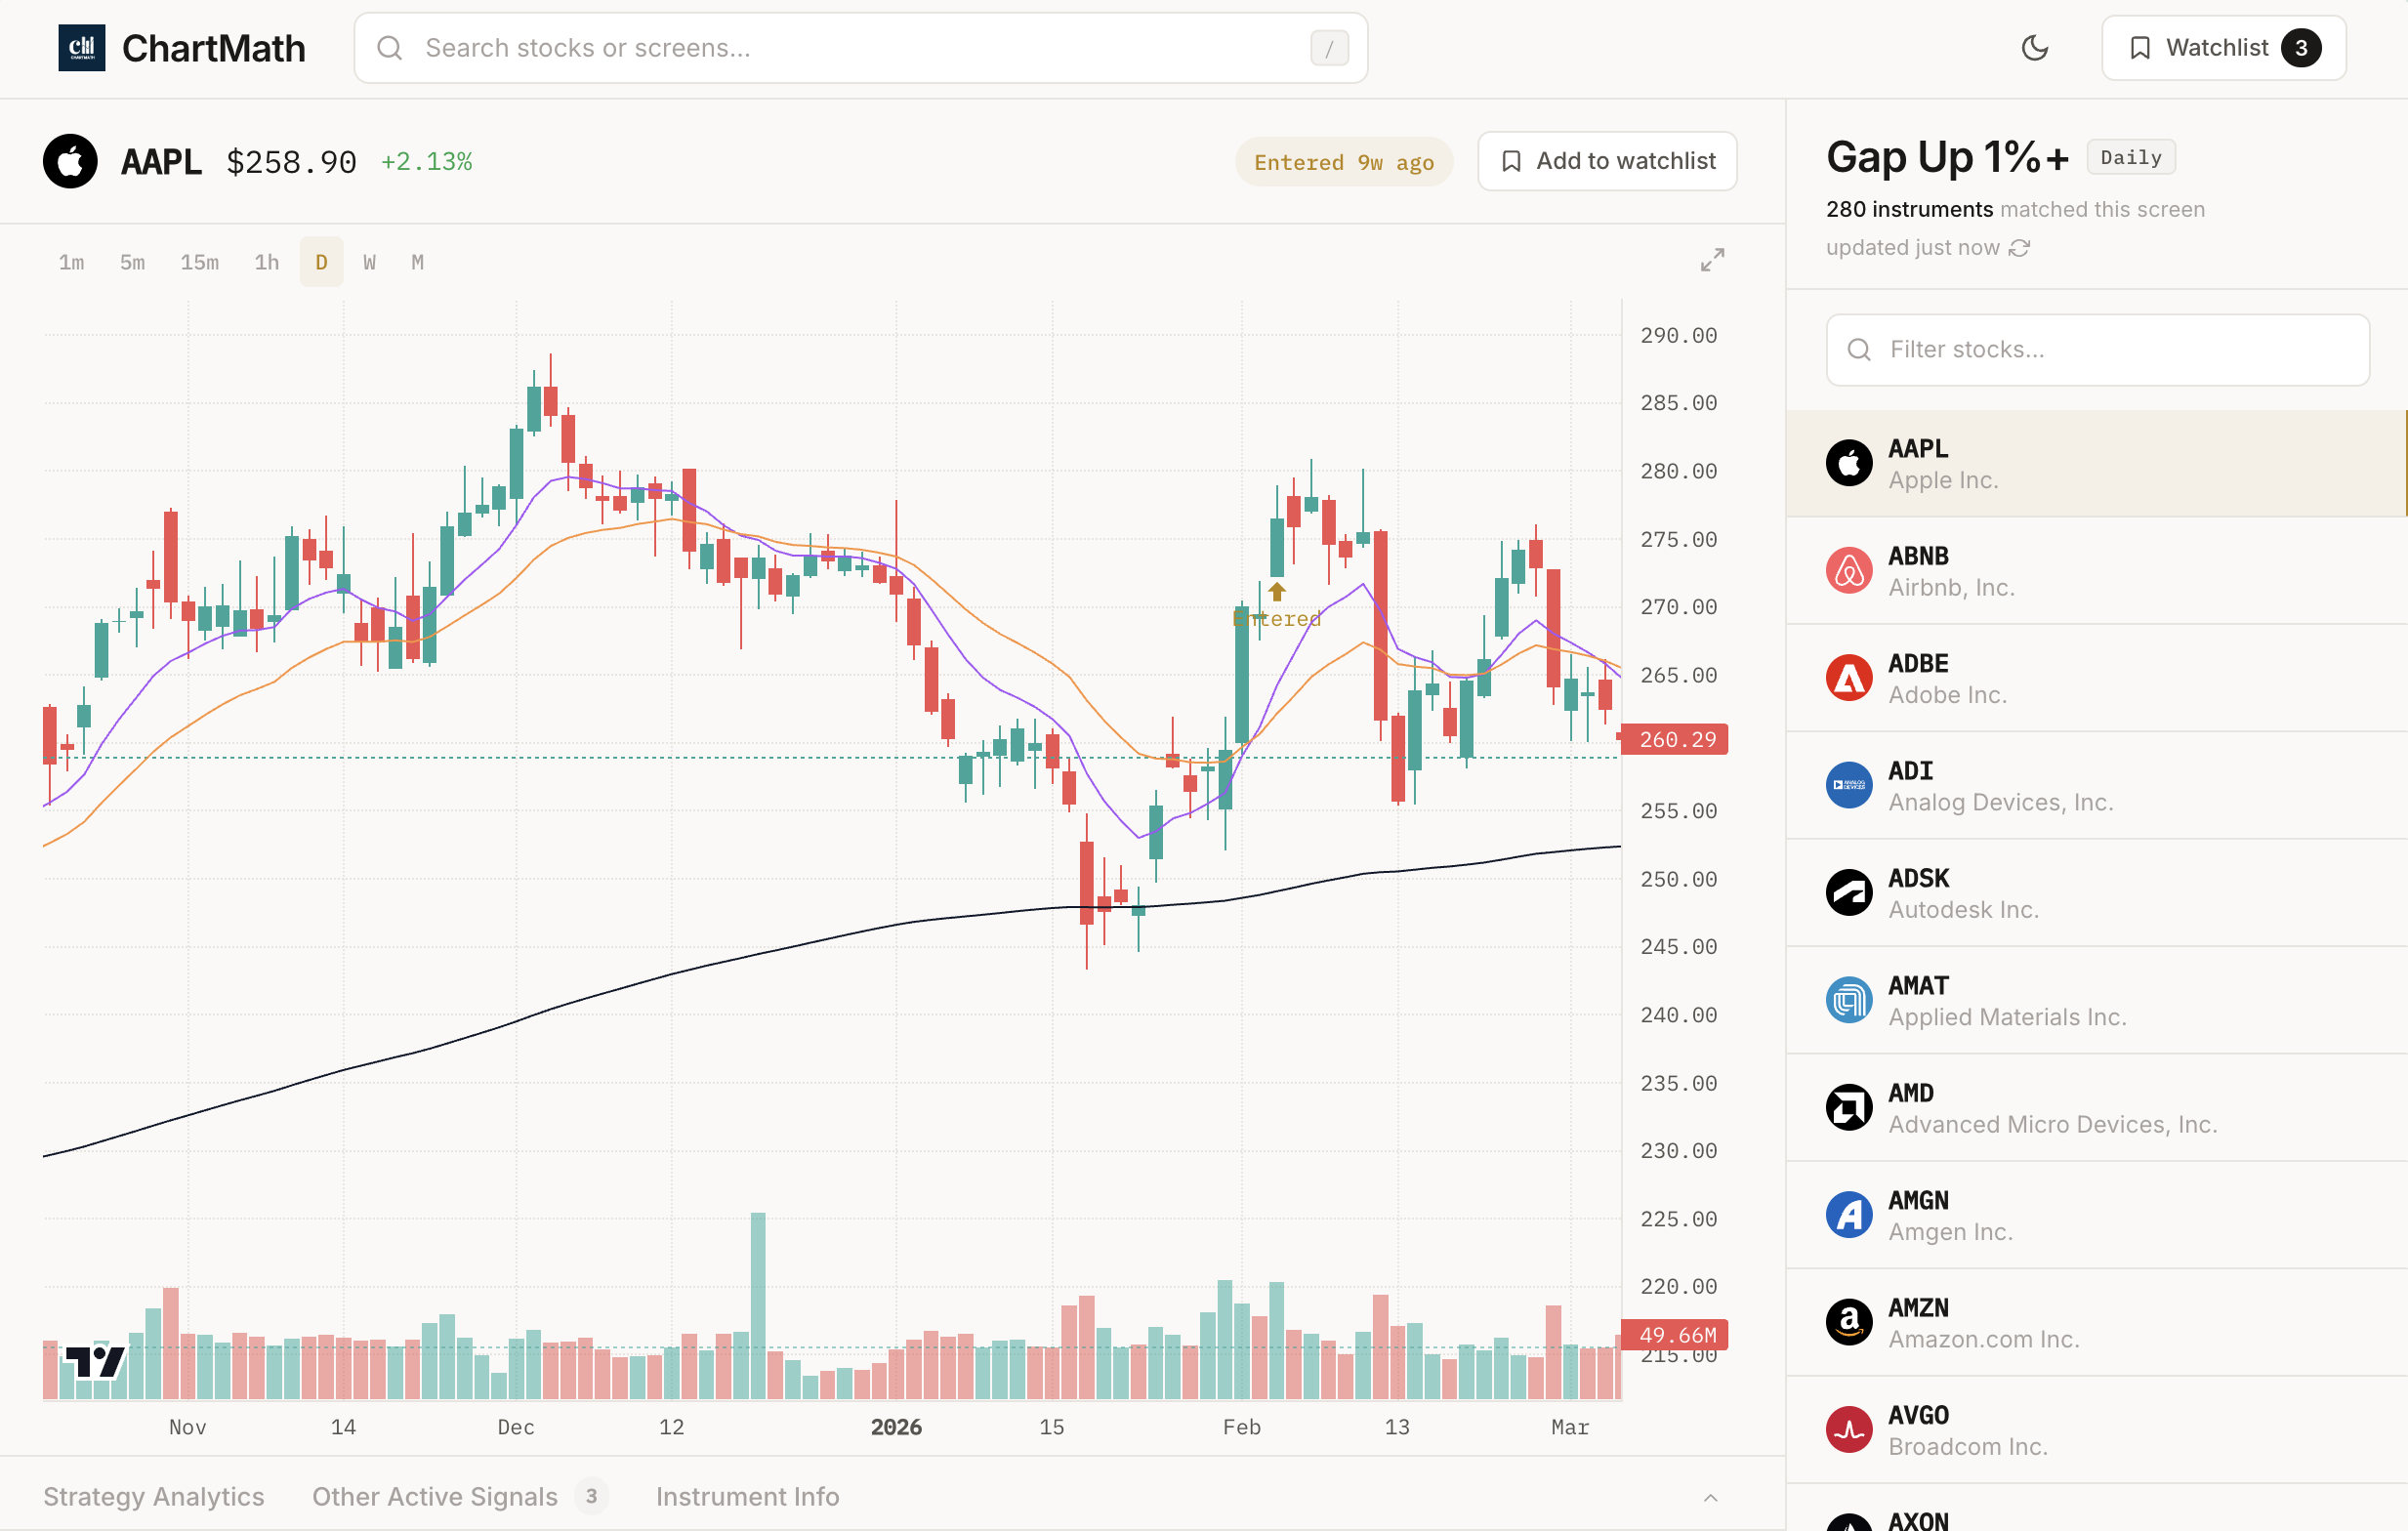The width and height of the screenshot is (2408, 1531).
Task: Switch to the Instrument Info tab
Action: [747, 1497]
